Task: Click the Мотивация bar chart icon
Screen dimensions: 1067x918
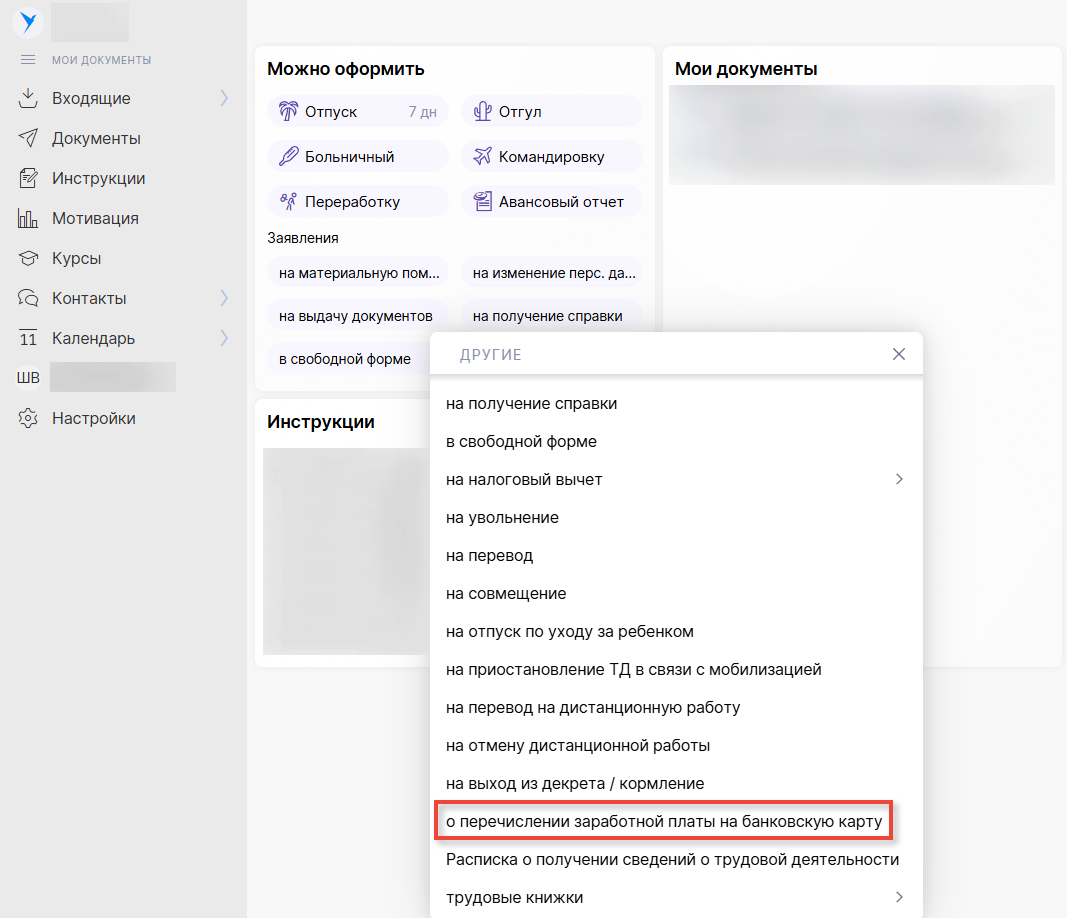Action: [x=28, y=218]
